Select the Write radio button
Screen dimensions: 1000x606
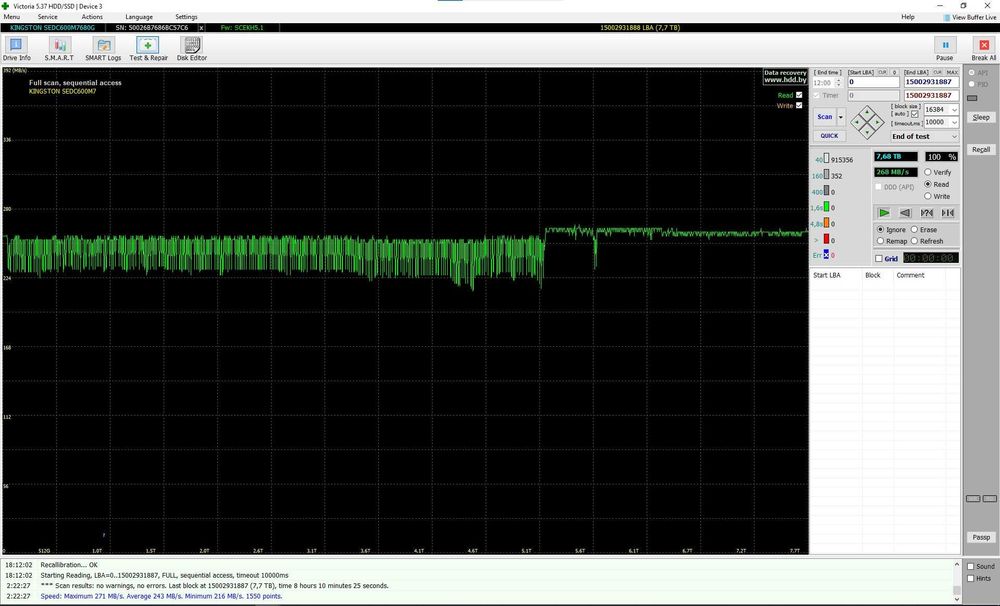928,196
